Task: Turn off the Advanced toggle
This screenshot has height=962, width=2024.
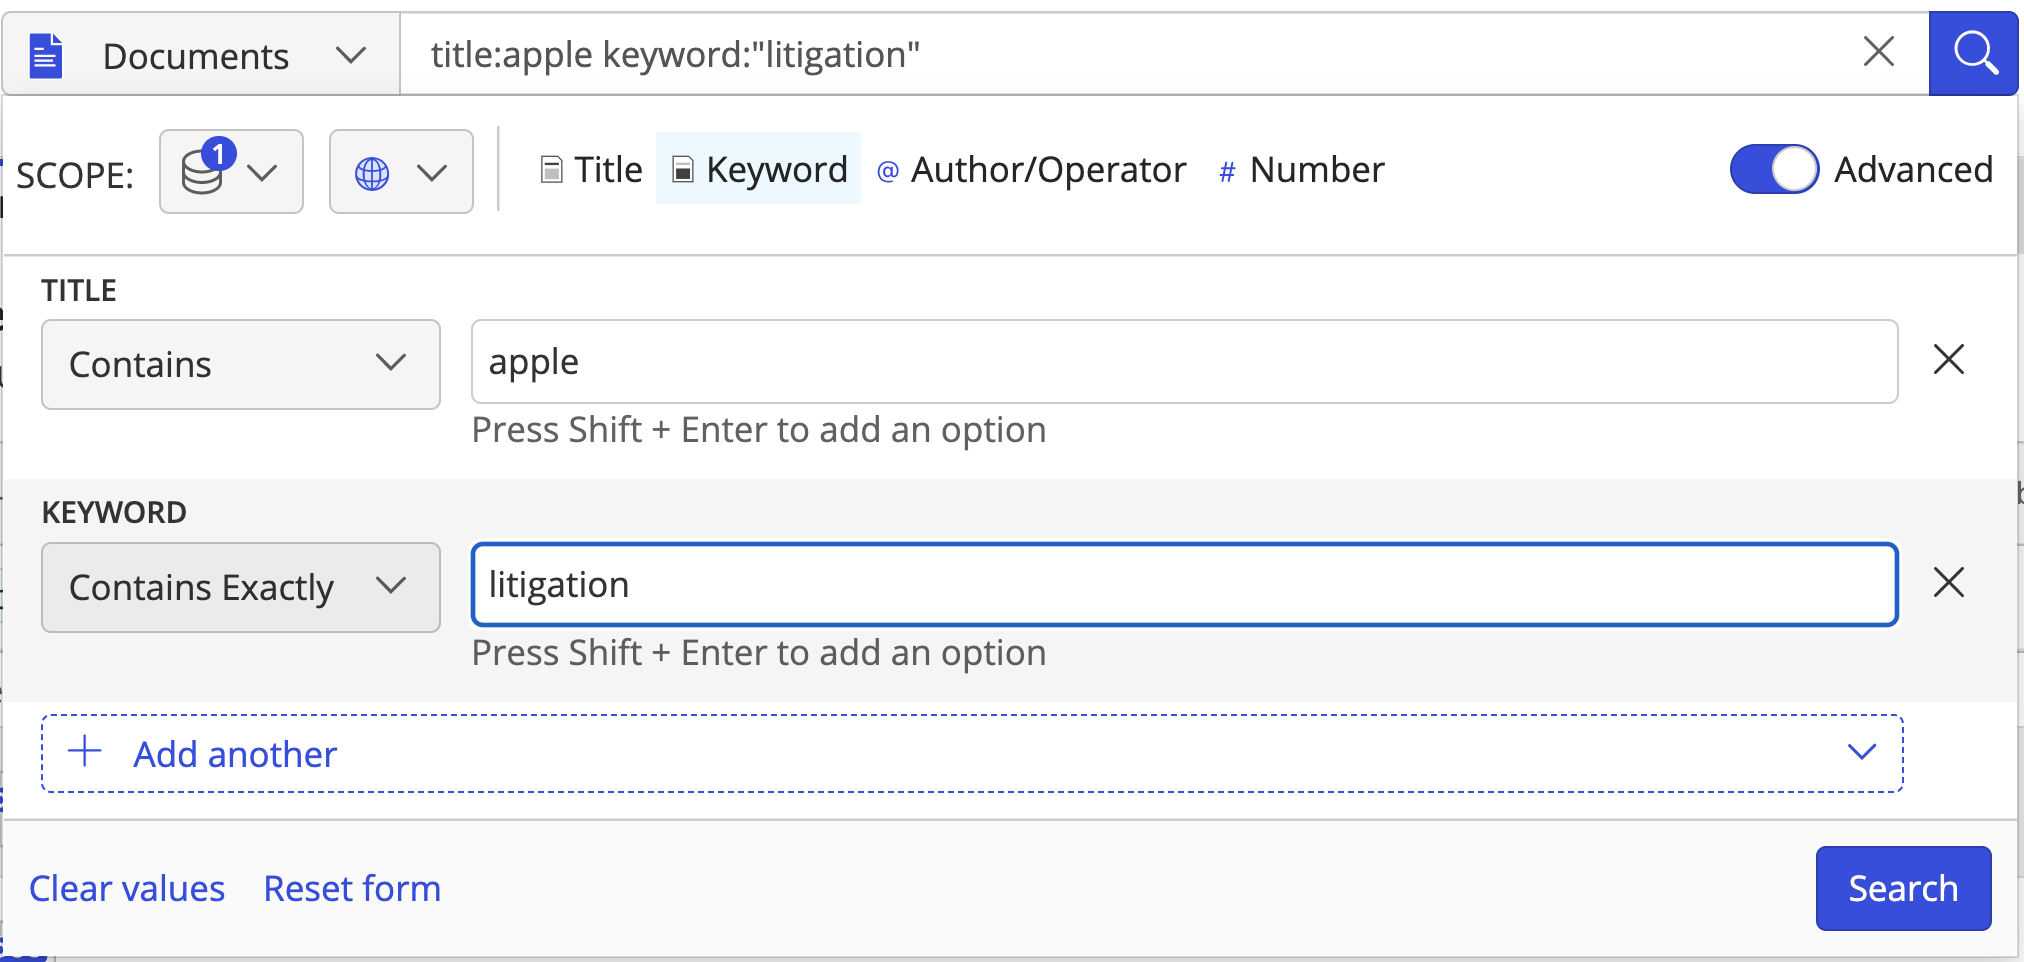Action: click(x=1774, y=170)
